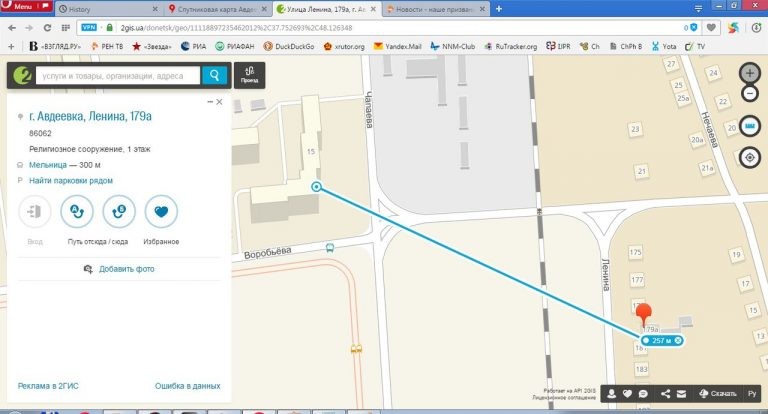Toggle the VPN badge in address bar
This screenshot has width=768, height=414.
click(89, 27)
